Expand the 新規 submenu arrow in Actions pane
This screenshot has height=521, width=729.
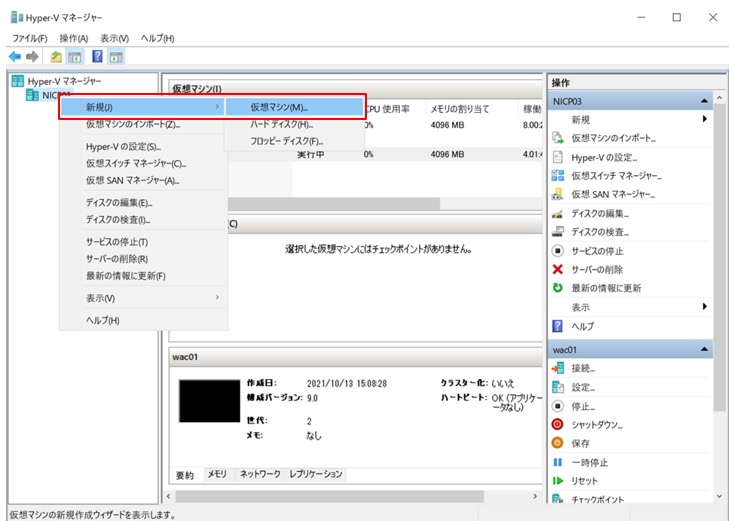(x=704, y=119)
